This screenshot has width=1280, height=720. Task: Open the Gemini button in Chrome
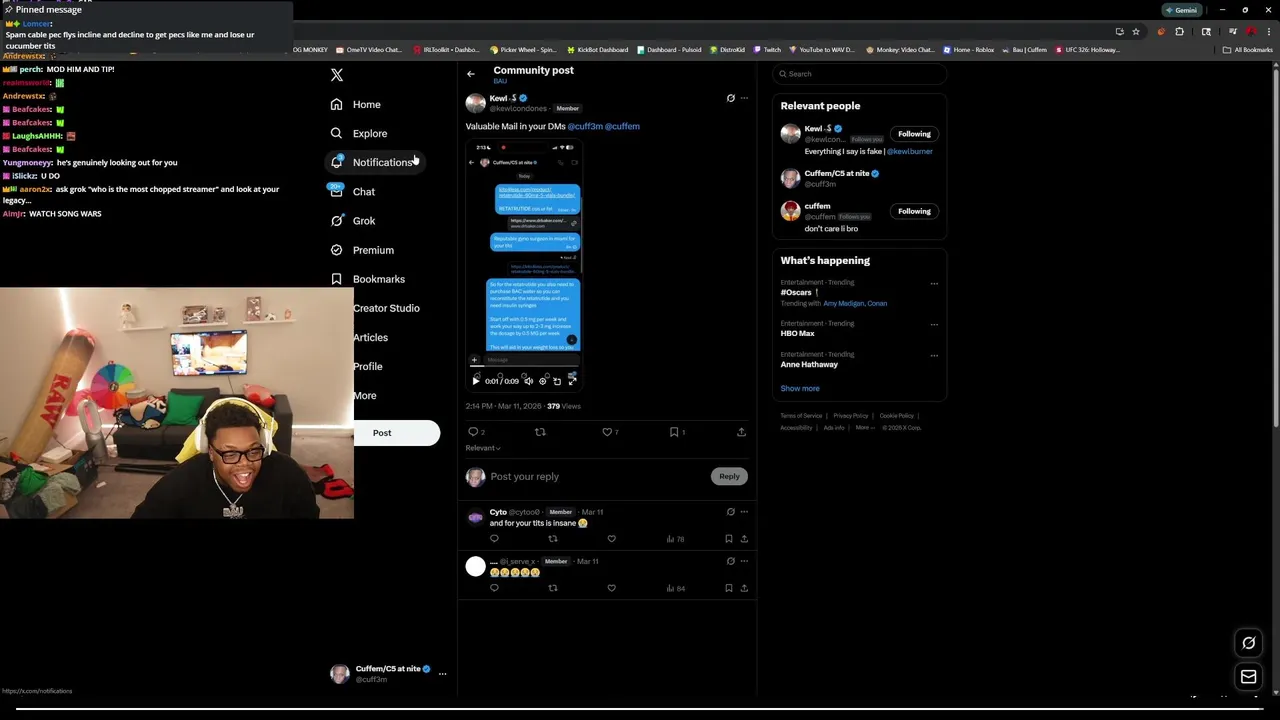click(1181, 10)
